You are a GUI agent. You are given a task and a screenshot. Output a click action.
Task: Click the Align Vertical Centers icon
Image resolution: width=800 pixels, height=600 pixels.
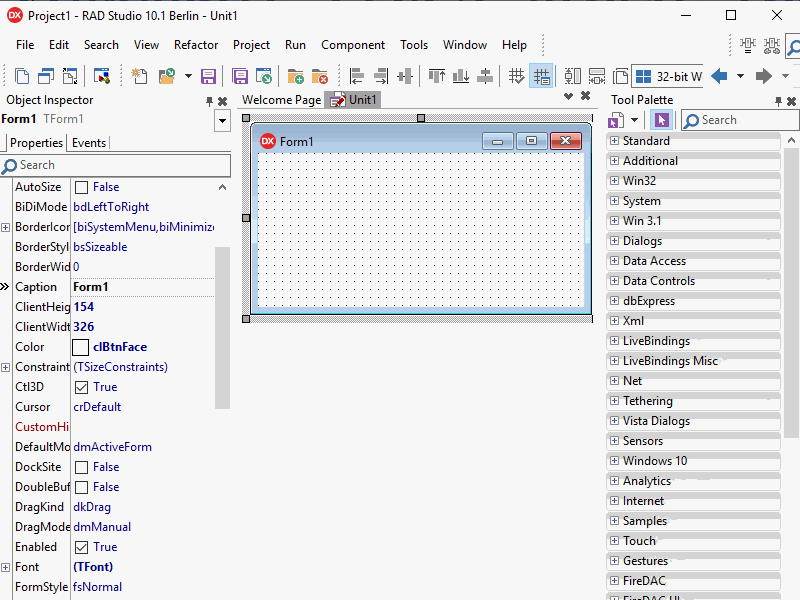tap(485, 77)
